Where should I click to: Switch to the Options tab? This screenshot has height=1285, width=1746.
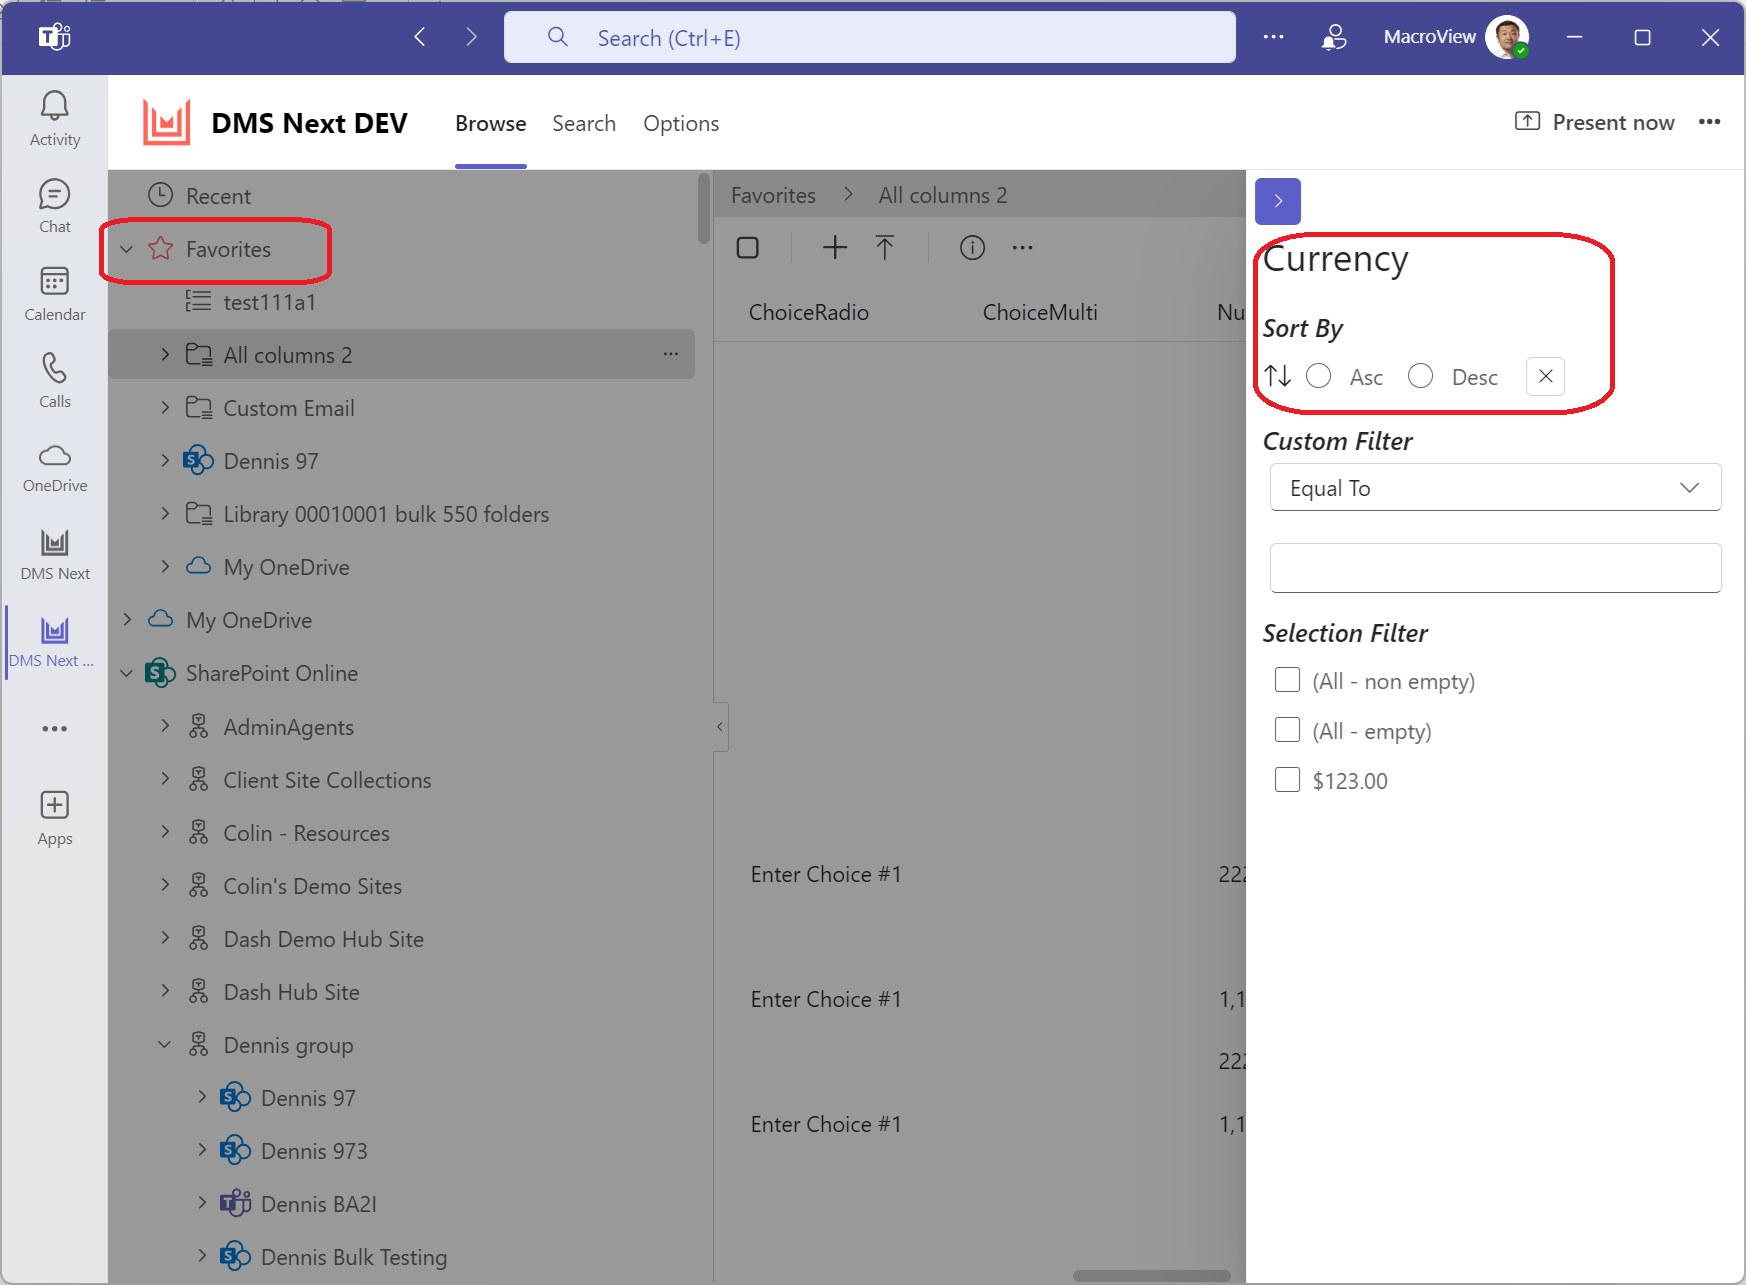point(681,124)
